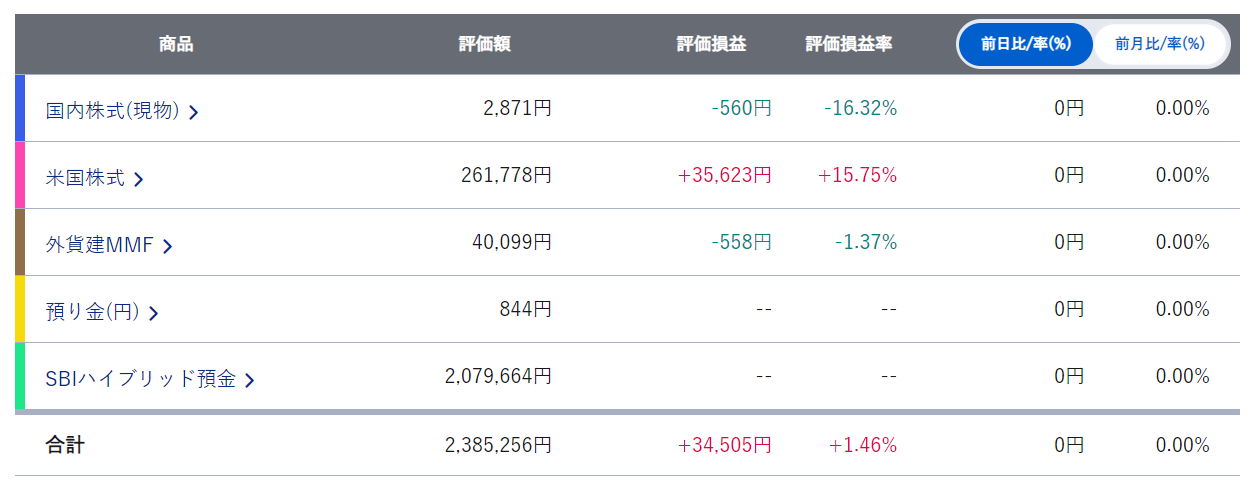
Task: Click the pink color bar for 米国株式
Action: [x=20, y=175]
